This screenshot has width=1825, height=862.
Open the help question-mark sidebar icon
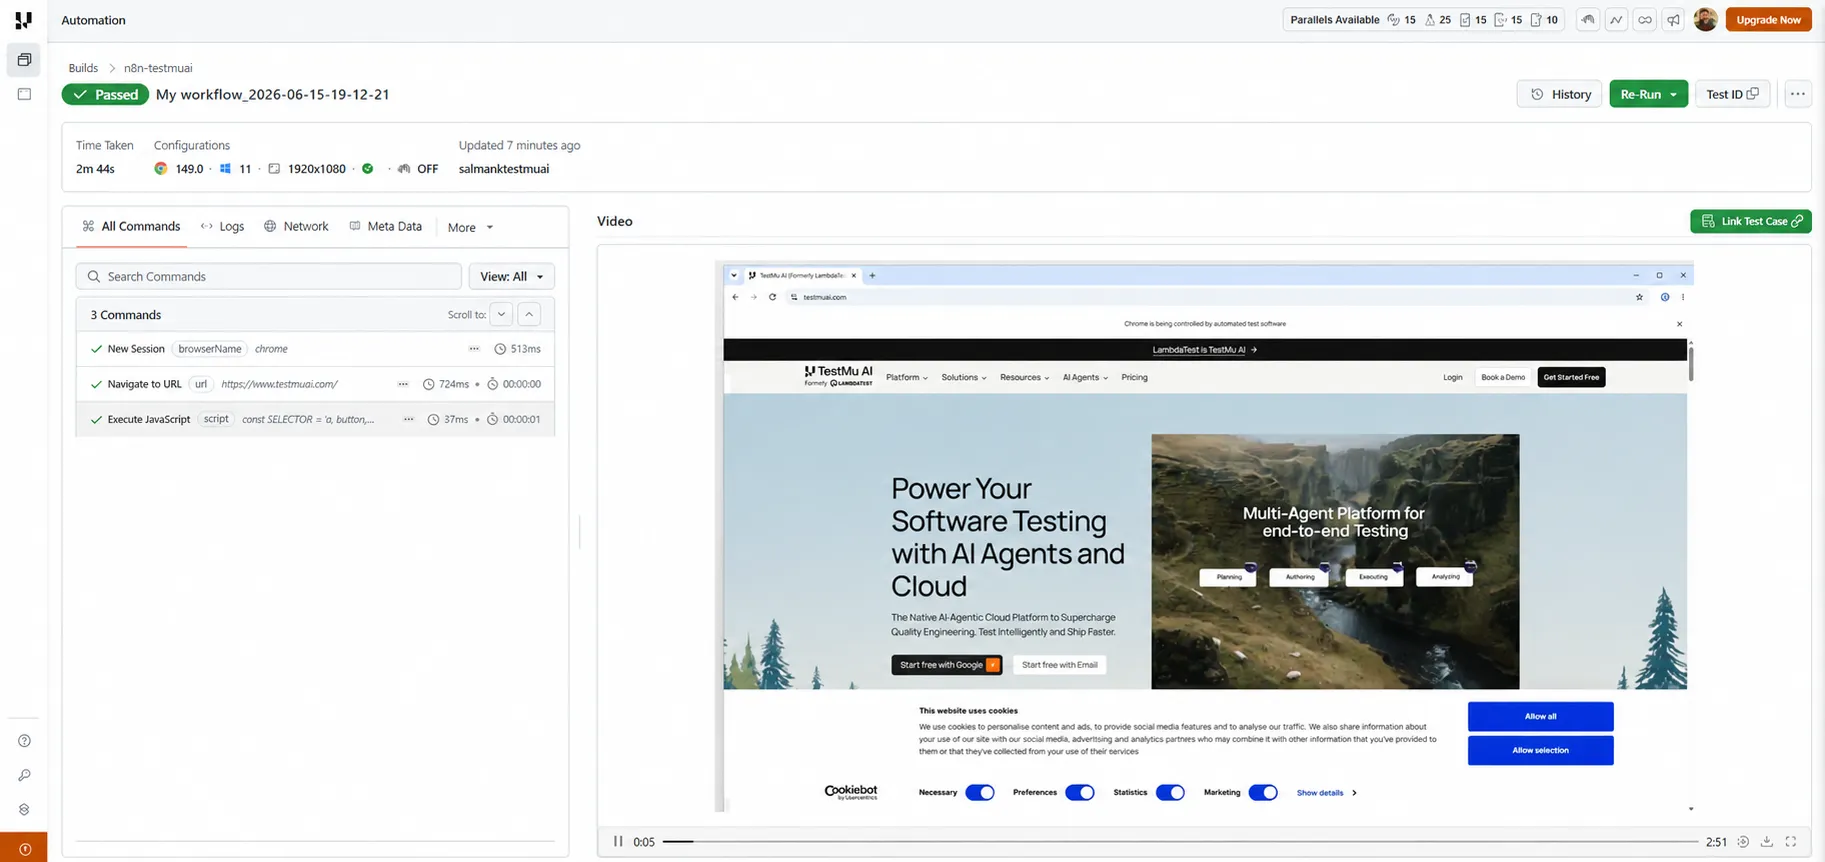[x=24, y=741]
